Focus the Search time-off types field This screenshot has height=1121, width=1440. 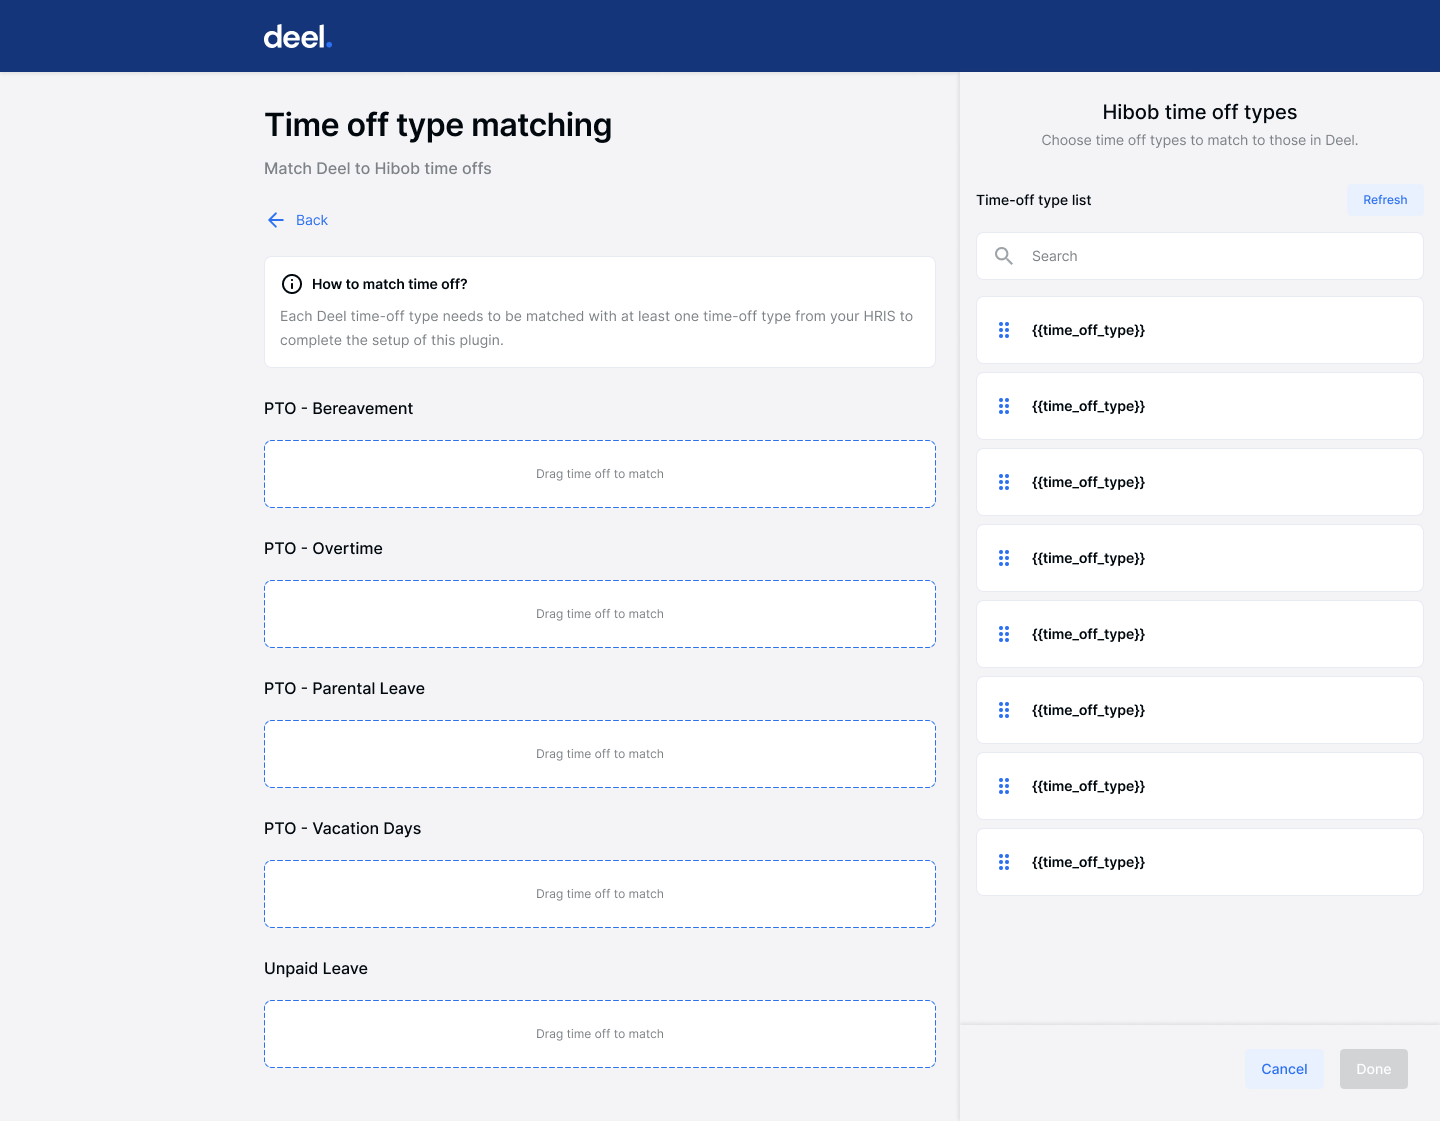[1199, 256]
